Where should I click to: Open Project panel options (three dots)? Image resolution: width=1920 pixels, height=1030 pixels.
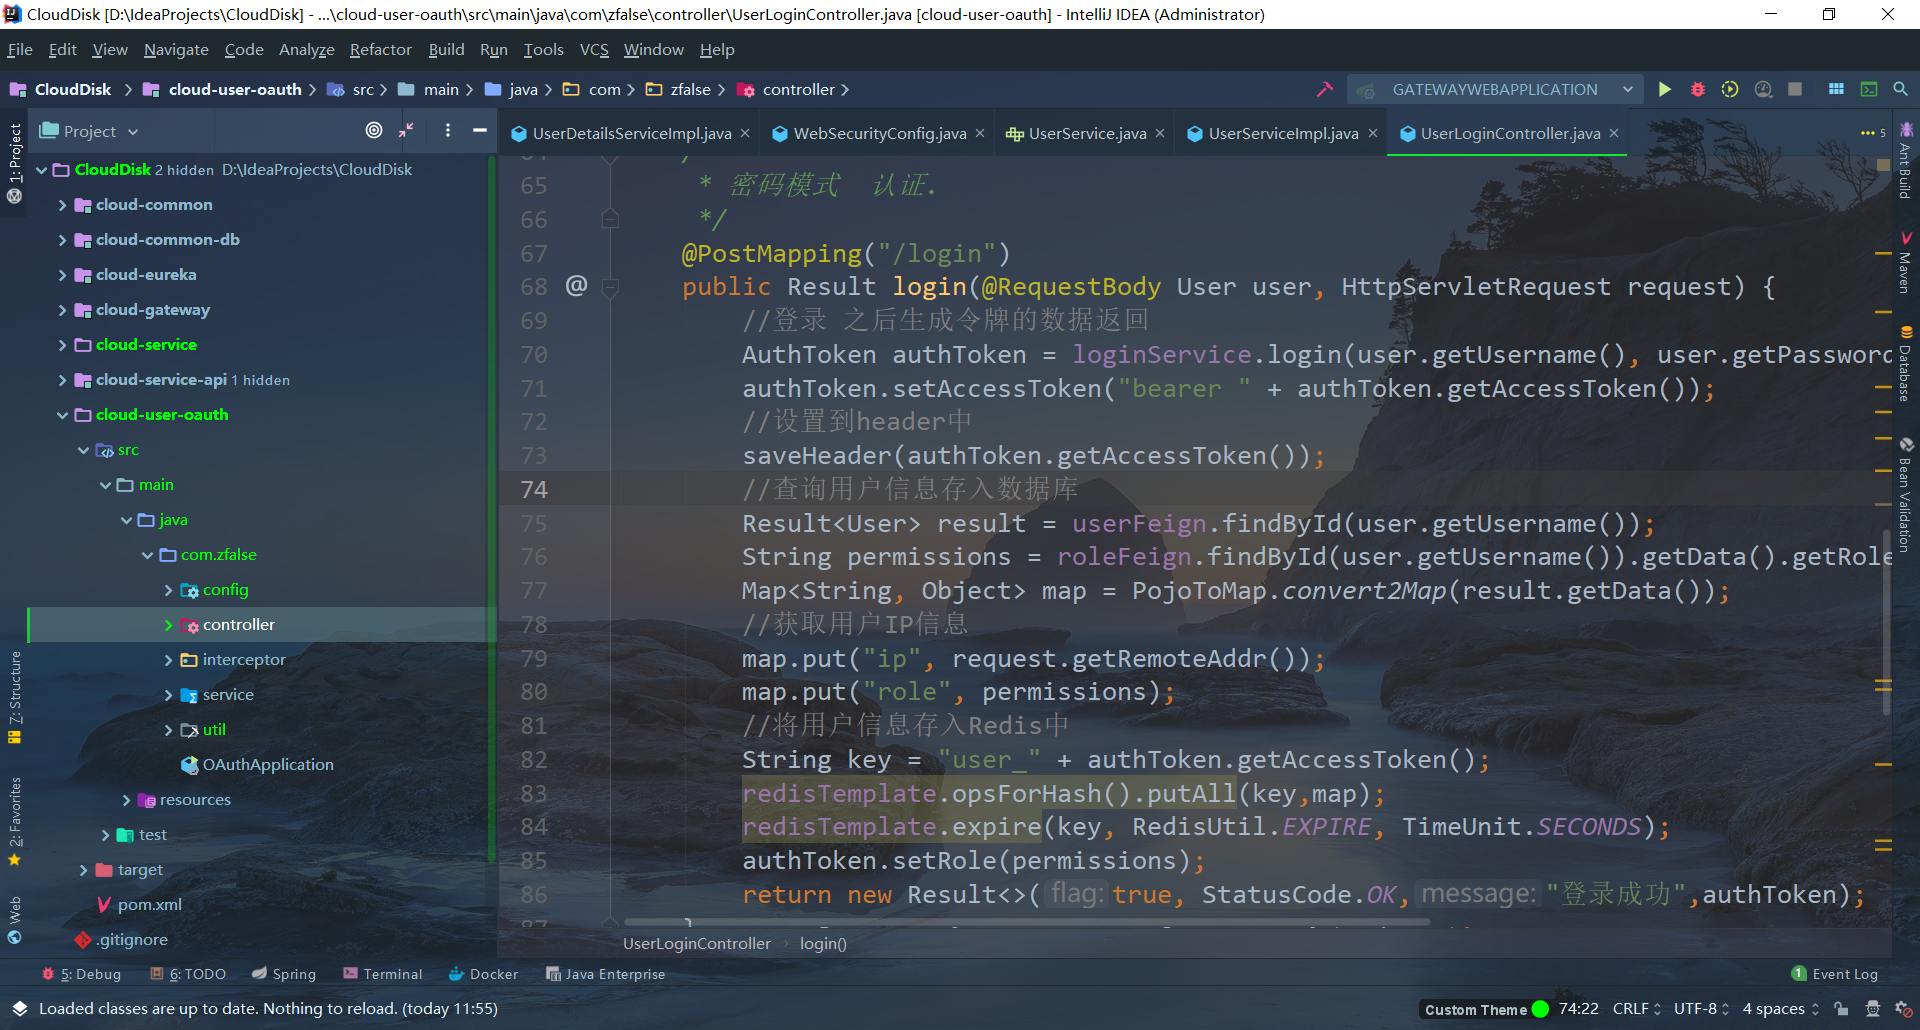click(x=447, y=130)
